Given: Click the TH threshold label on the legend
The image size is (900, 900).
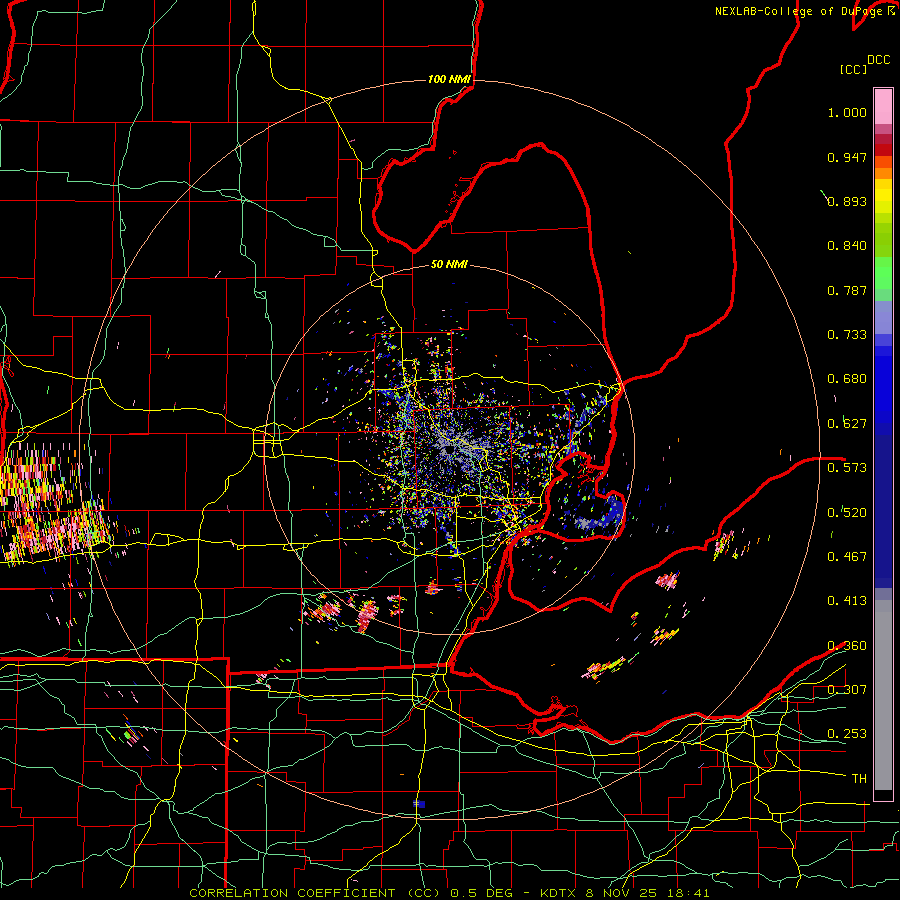Looking at the screenshot, I should (x=859, y=779).
